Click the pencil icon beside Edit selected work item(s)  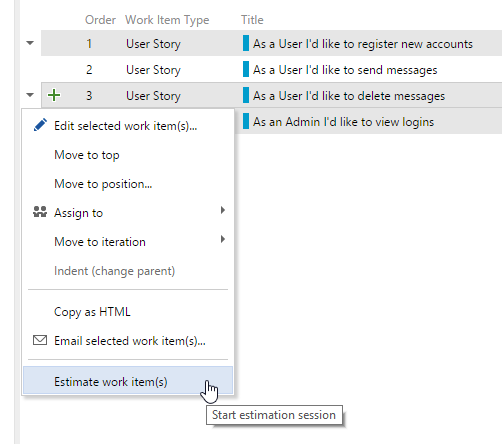[40, 125]
